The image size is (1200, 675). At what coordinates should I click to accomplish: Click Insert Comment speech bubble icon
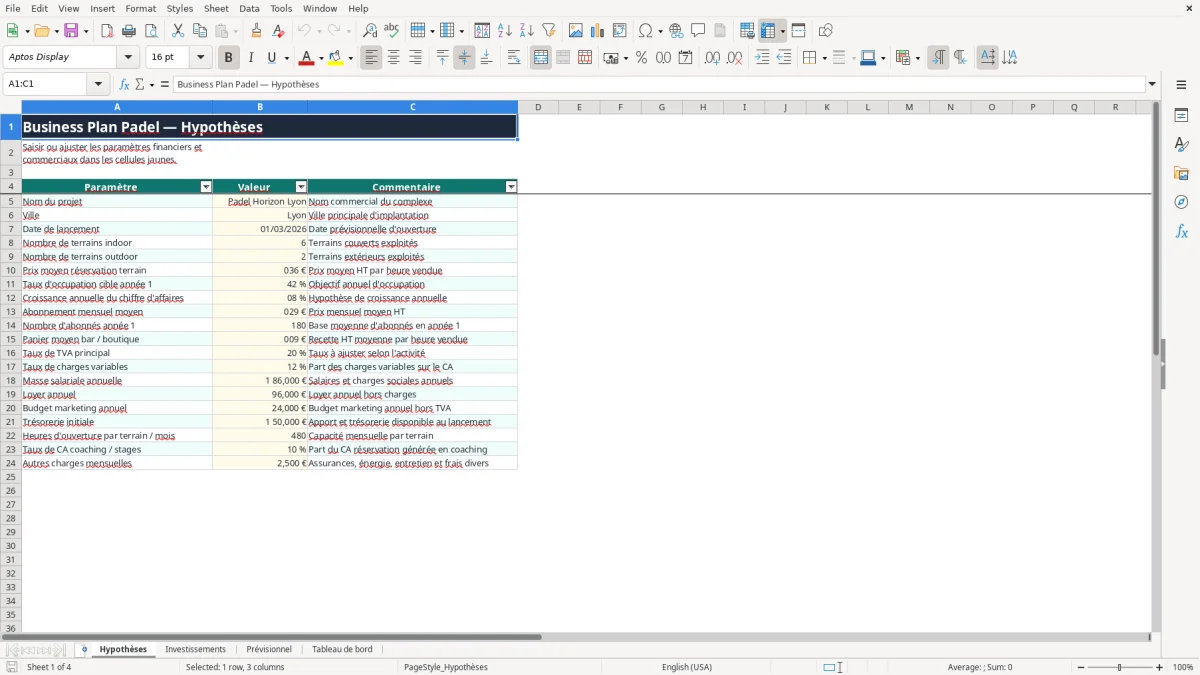click(x=698, y=31)
